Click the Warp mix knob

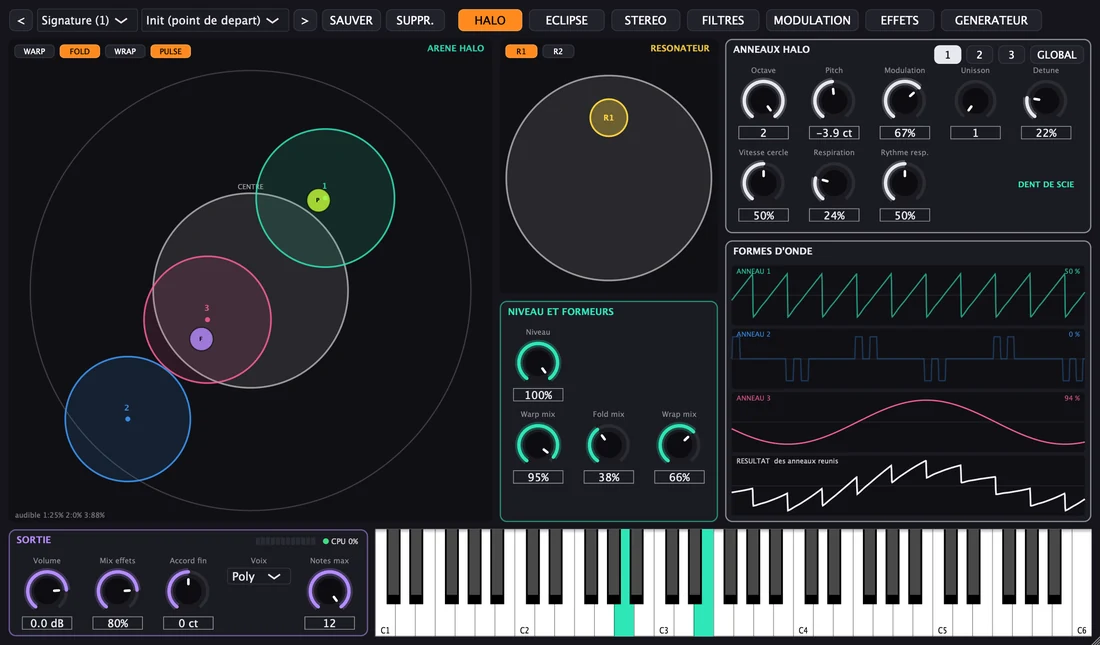tap(538, 445)
